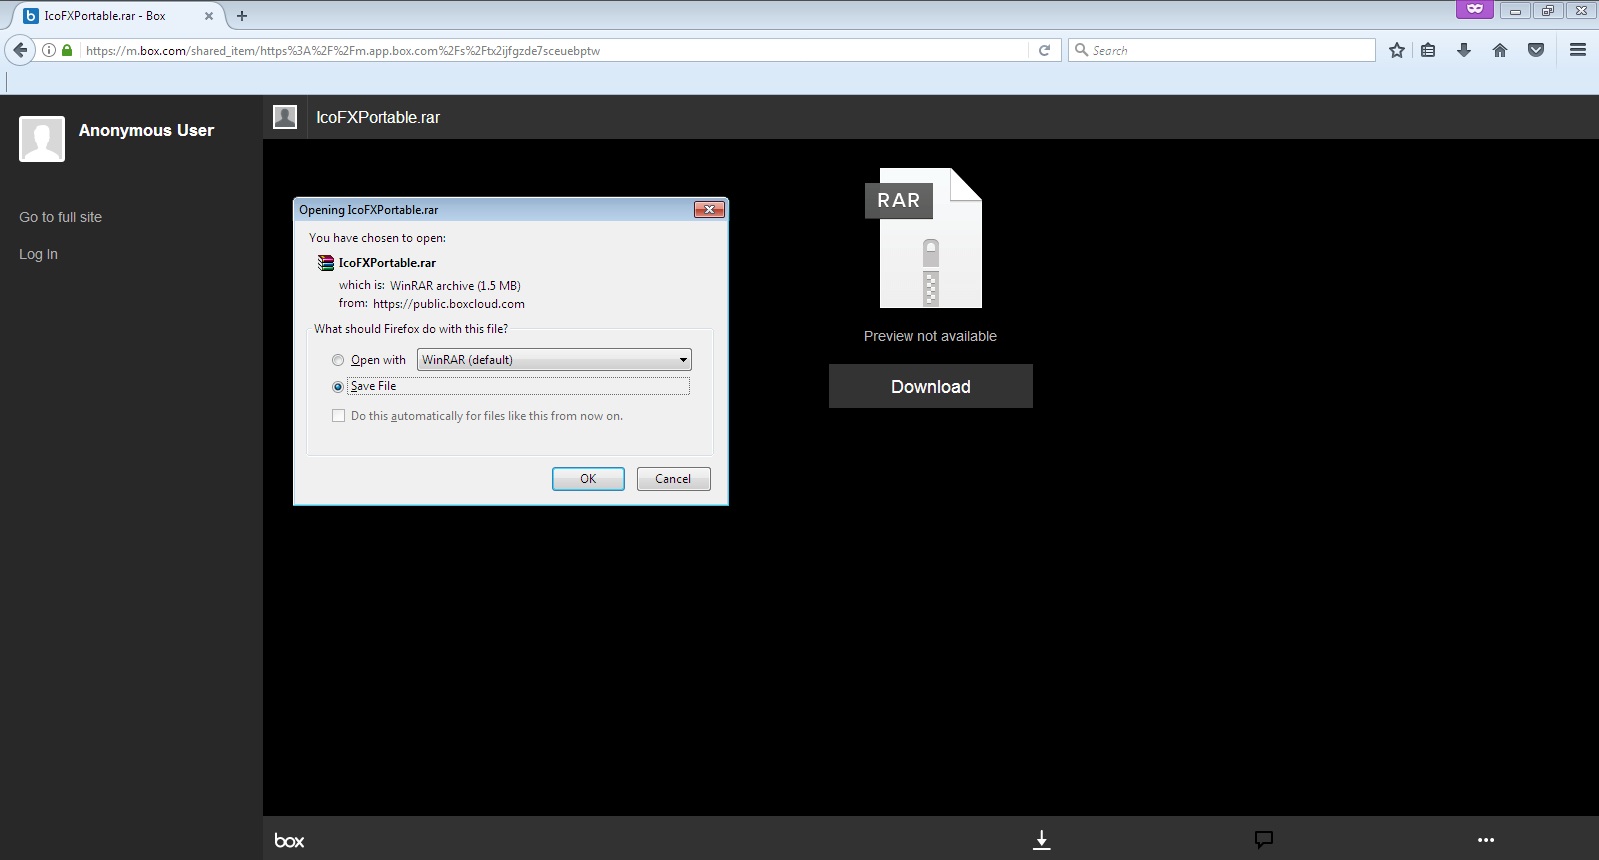
Task: Click the RAR file preview icon
Action: click(924, 238)
